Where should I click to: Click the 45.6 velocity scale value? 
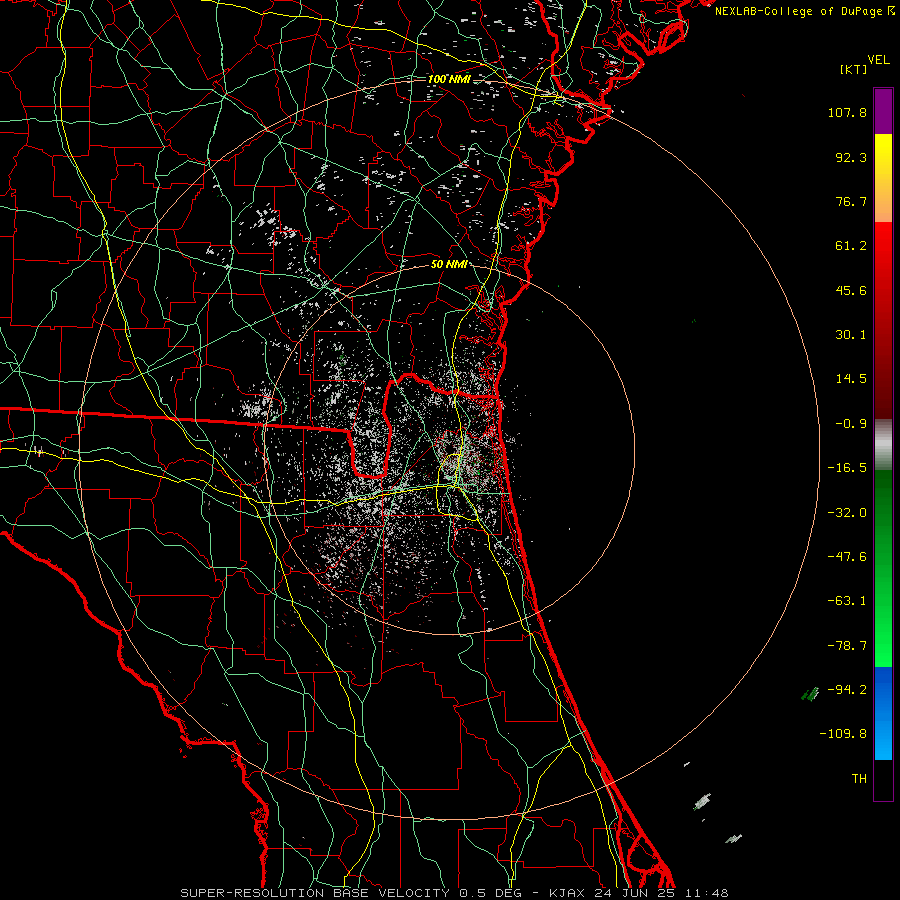[851, 290]
